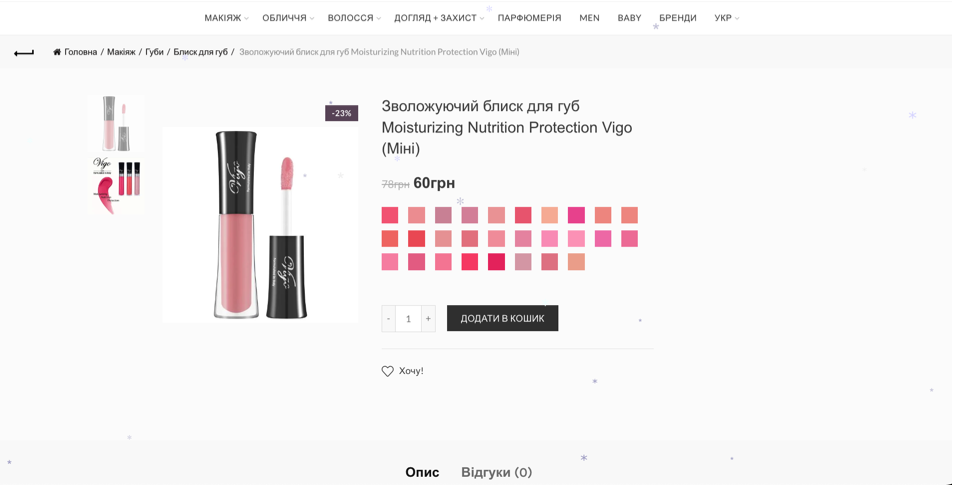
Task: Decrease quantity with minus button
Action: coord(388,318)
